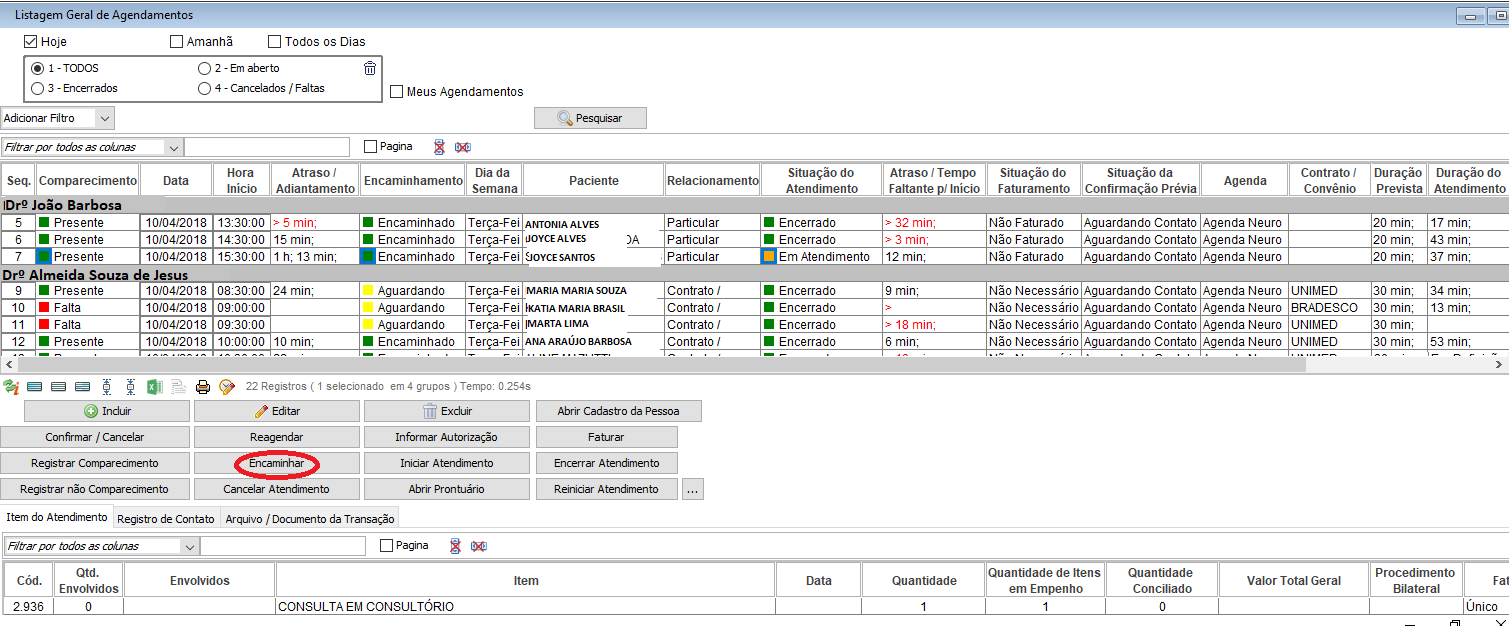Open the Arquivo / Documento da Transação tab

coord(310,518)
